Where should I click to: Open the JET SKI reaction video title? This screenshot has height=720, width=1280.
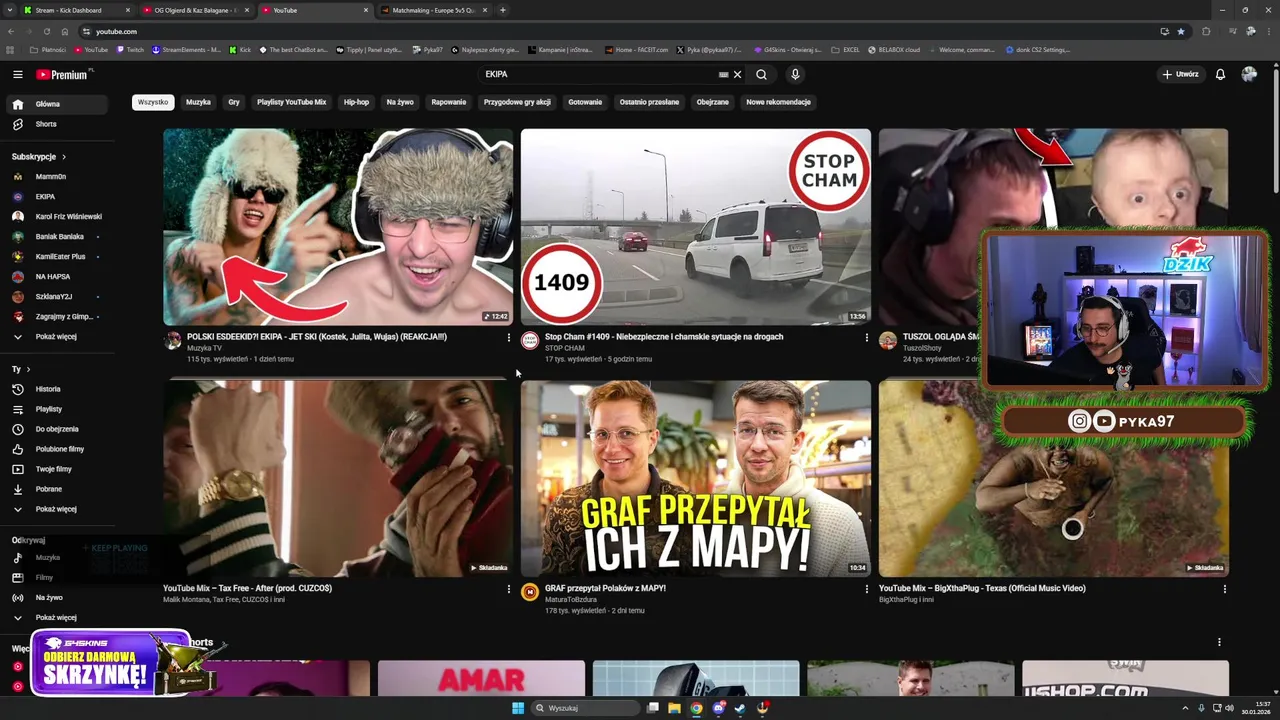317,337
